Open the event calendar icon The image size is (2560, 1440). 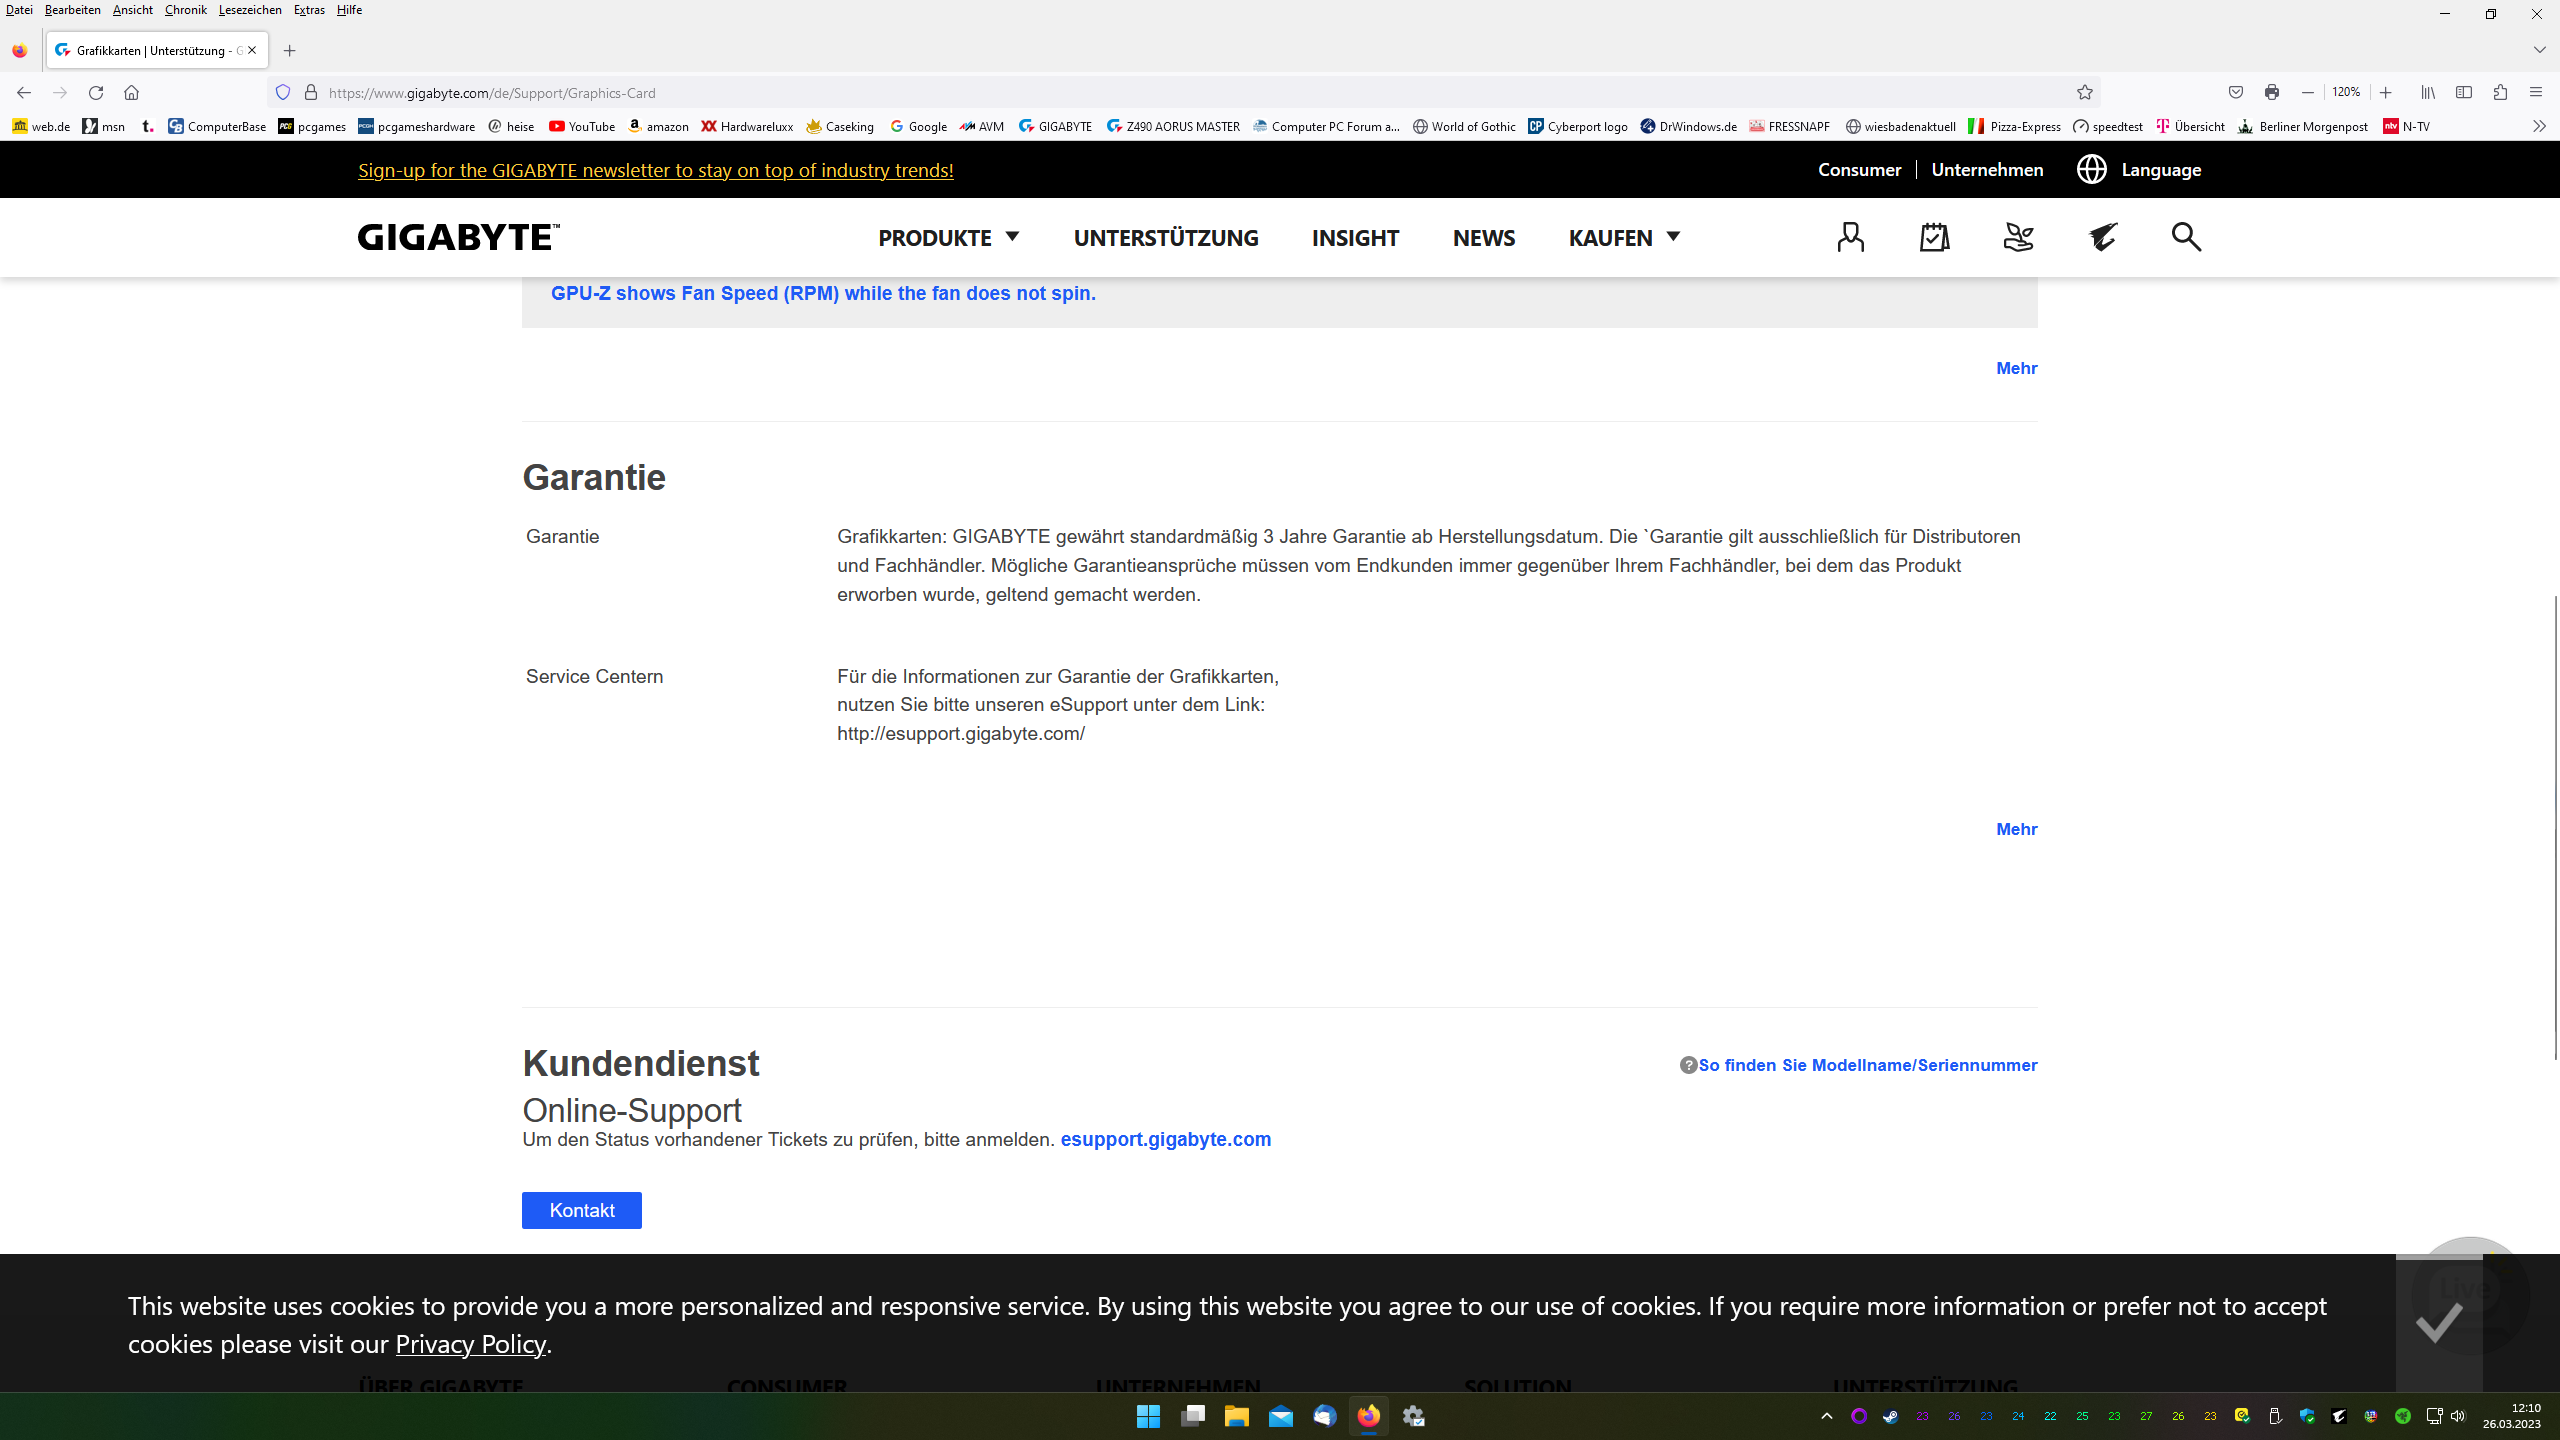coord(1934,237)
